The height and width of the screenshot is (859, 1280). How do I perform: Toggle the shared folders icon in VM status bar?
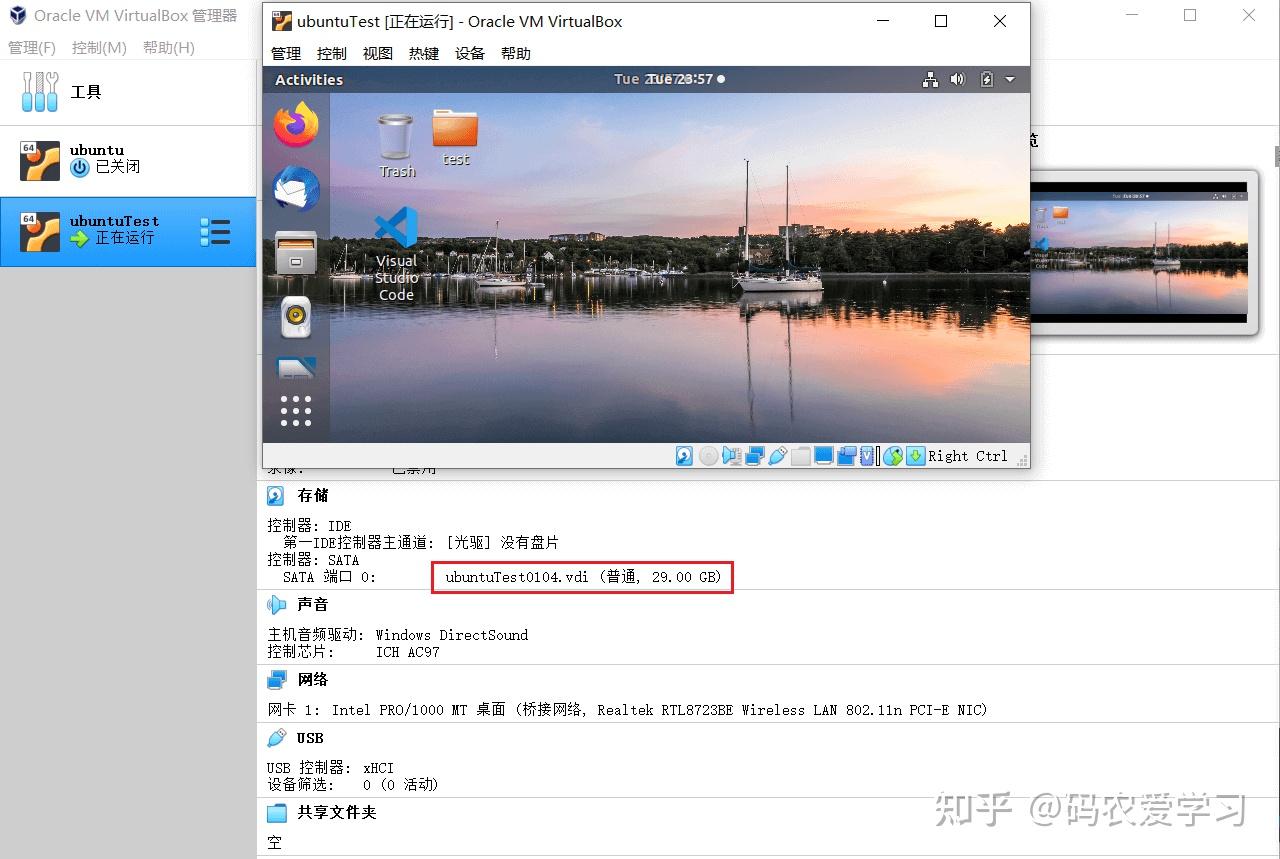coord(802,455)
